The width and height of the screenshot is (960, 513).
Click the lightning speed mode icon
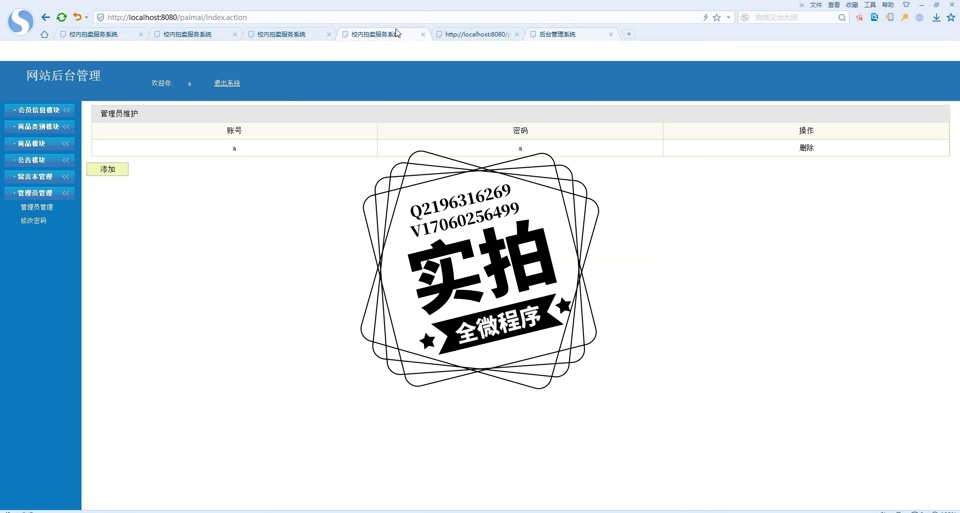705,17
